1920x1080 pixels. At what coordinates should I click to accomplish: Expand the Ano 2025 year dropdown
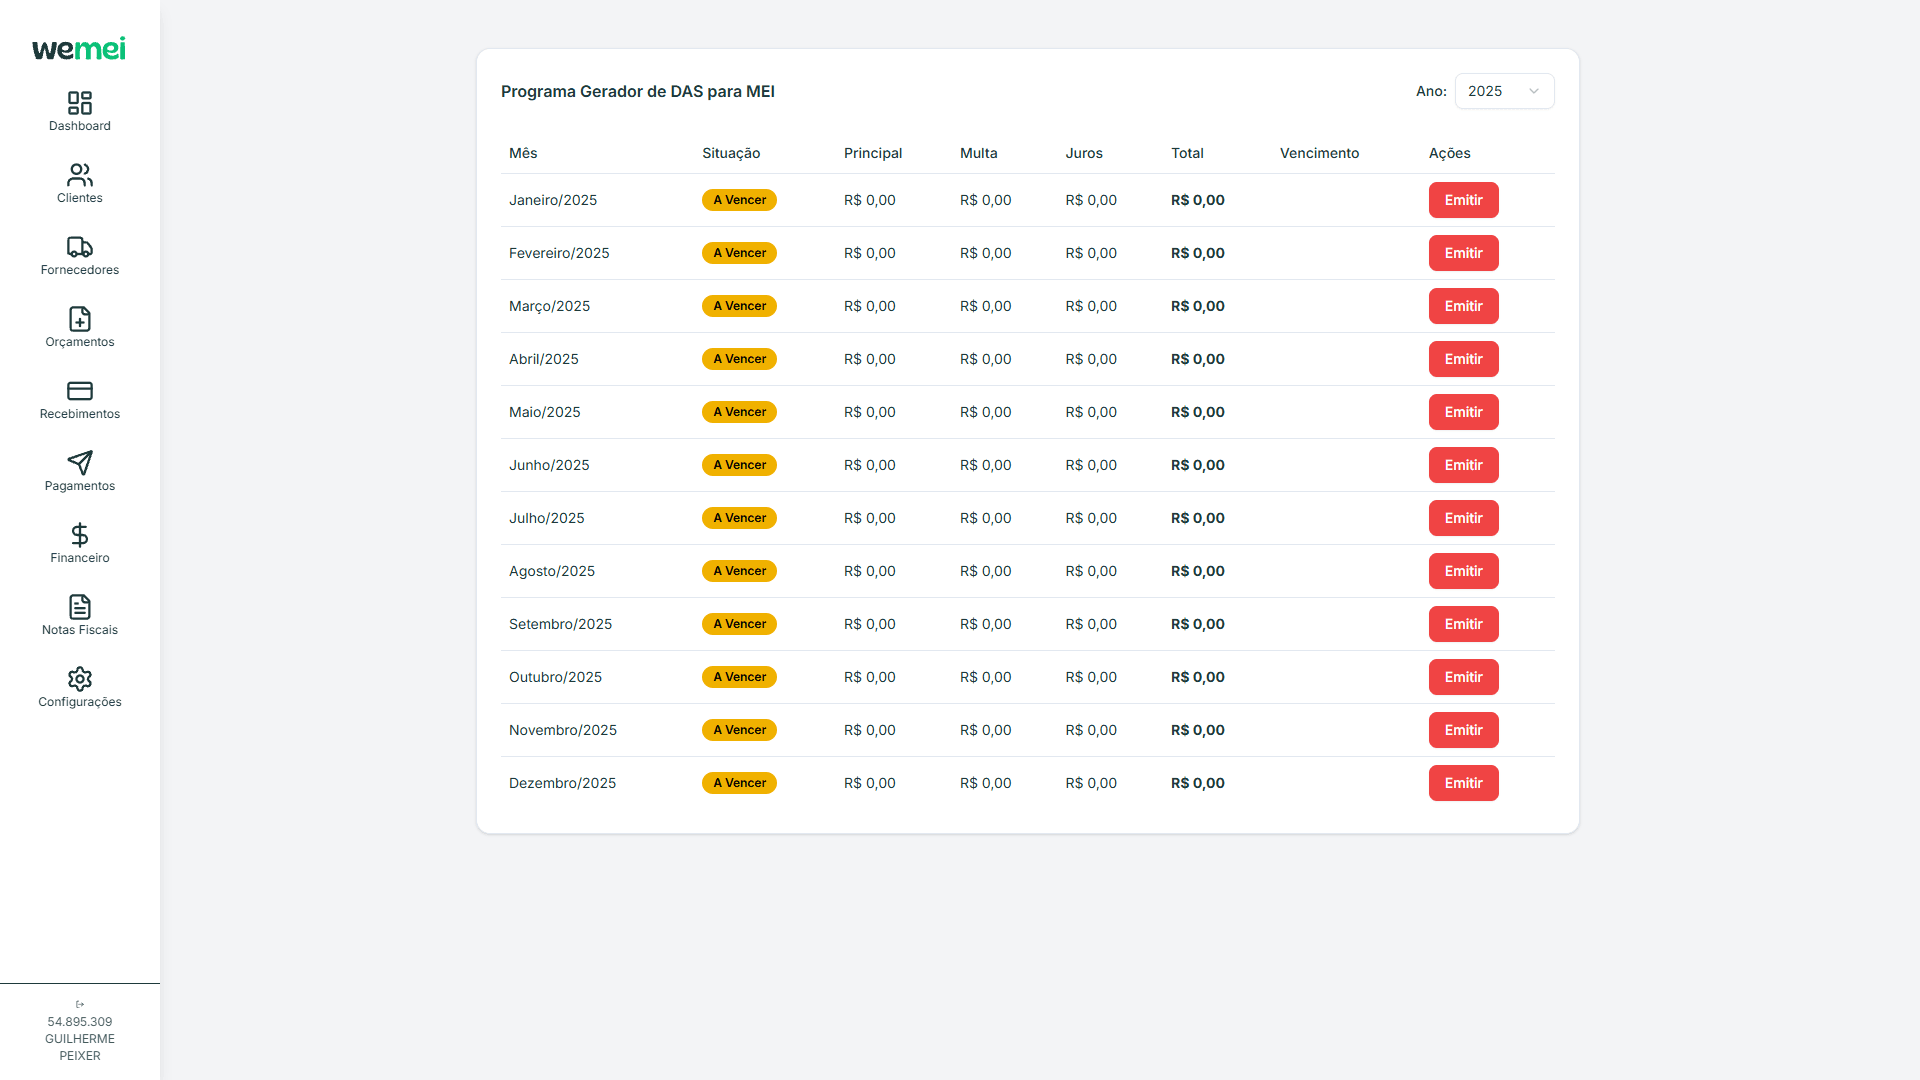[x=1504, y=91]
